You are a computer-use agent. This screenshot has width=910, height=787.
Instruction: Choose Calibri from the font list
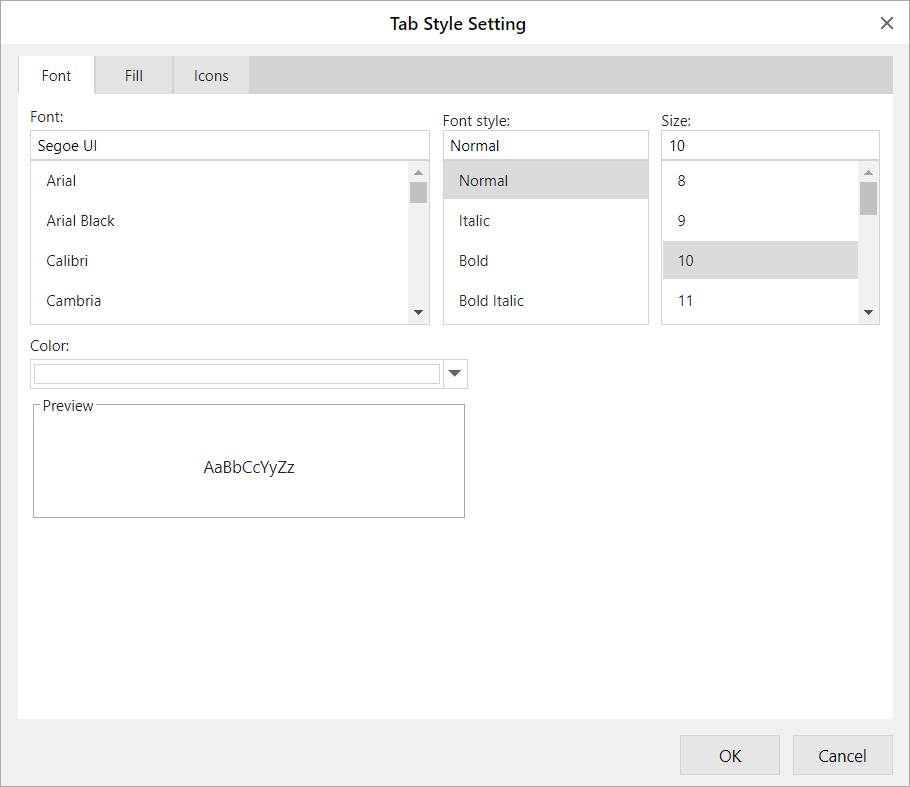pyautogui.click(x=220, y=261)
